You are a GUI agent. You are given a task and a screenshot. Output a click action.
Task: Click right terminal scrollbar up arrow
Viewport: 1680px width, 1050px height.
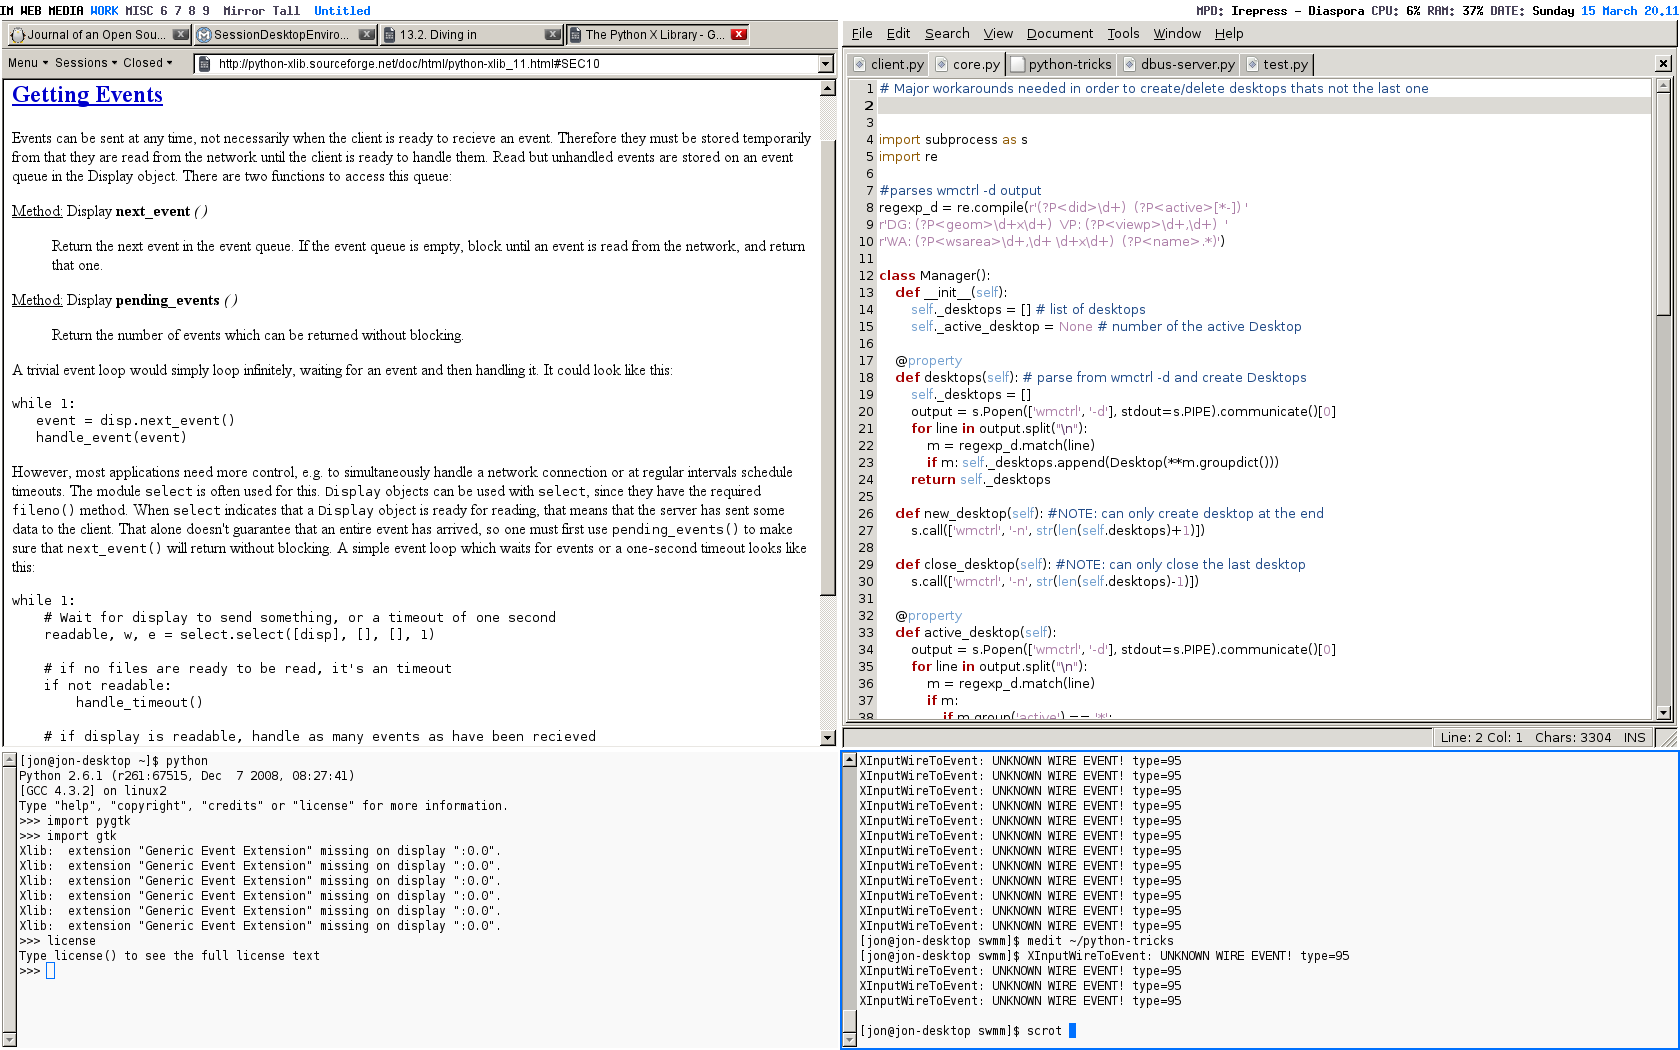point(850,760)
